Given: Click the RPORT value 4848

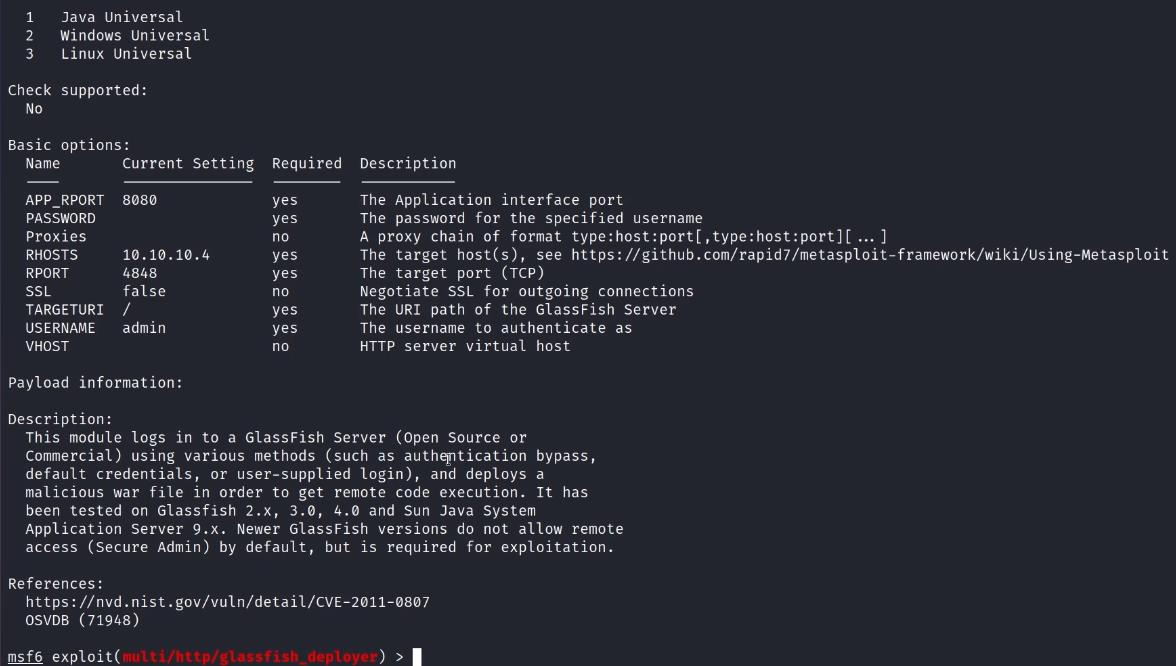Looking at the screenshot, I should click(x=140, y=273).
